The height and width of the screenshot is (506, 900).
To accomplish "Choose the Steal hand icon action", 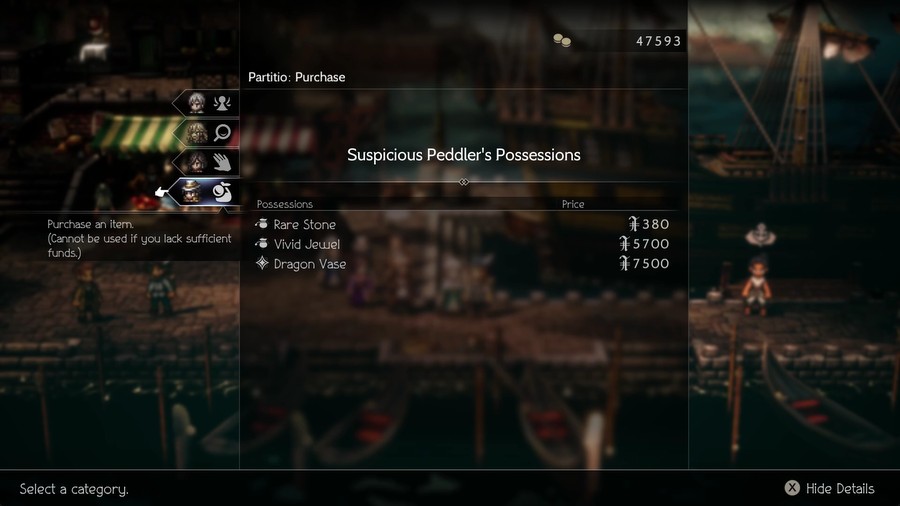I will point(222,163).
